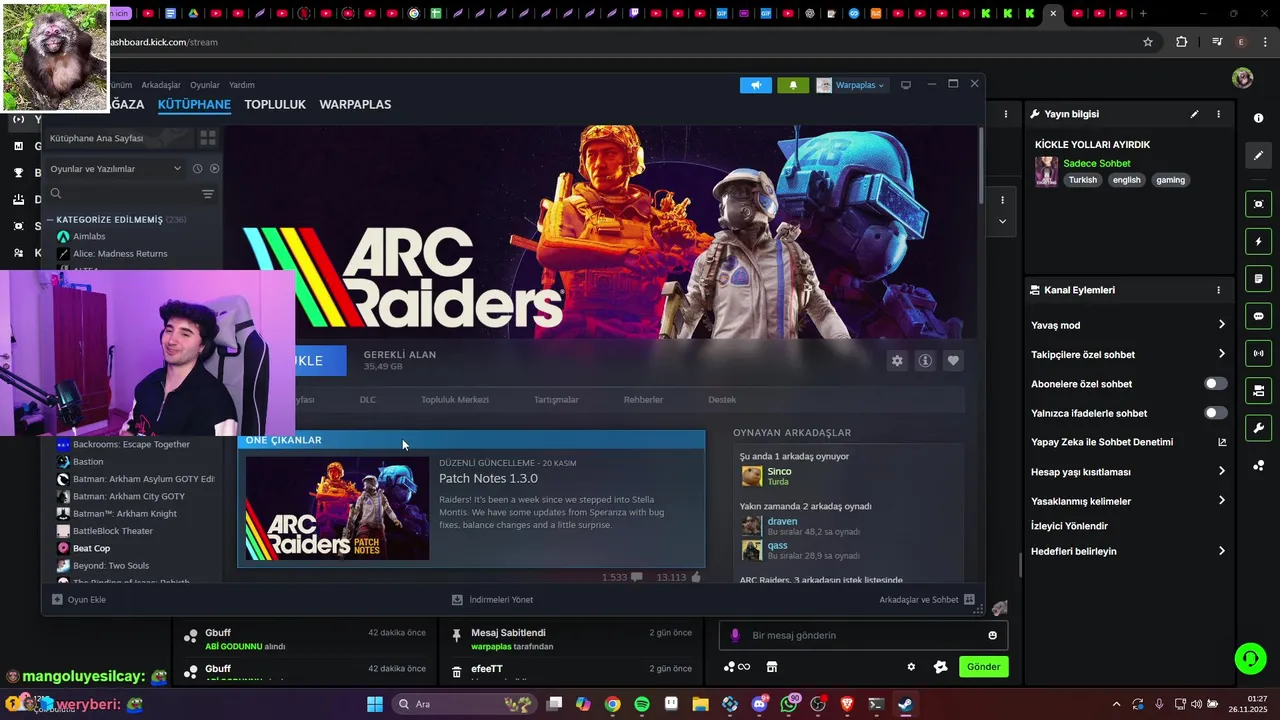
Task: Toggle Abonelere özel sohbet switch
Action: click(1215, 384)
